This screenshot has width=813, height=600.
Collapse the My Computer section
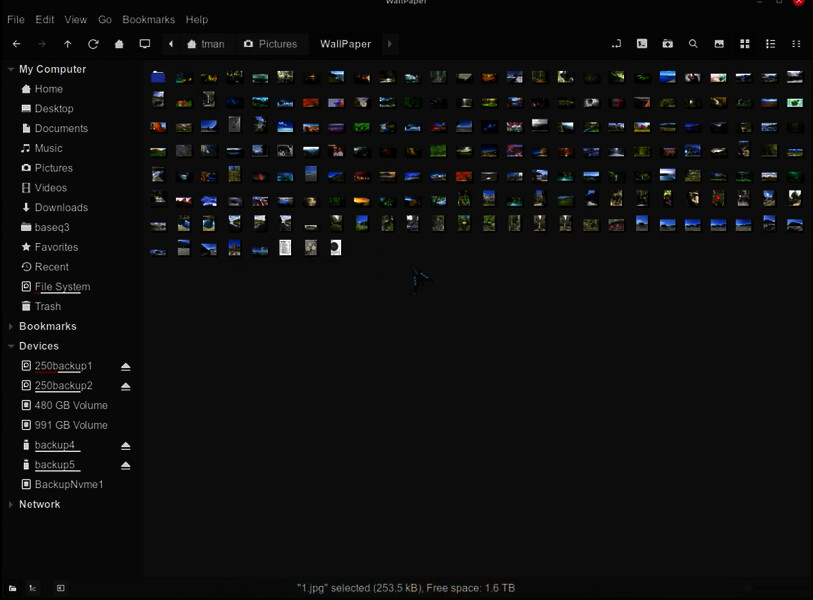pos(10,69)
